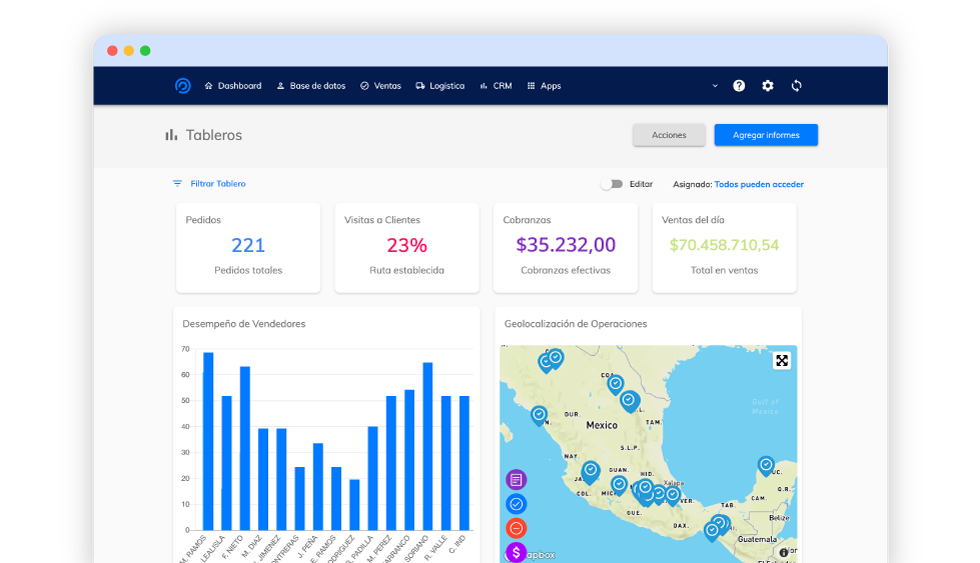Image resolution: width=980 pixels, height=563 pixels.
Task: Click Agregar informes button
Action: pos(766,135)
